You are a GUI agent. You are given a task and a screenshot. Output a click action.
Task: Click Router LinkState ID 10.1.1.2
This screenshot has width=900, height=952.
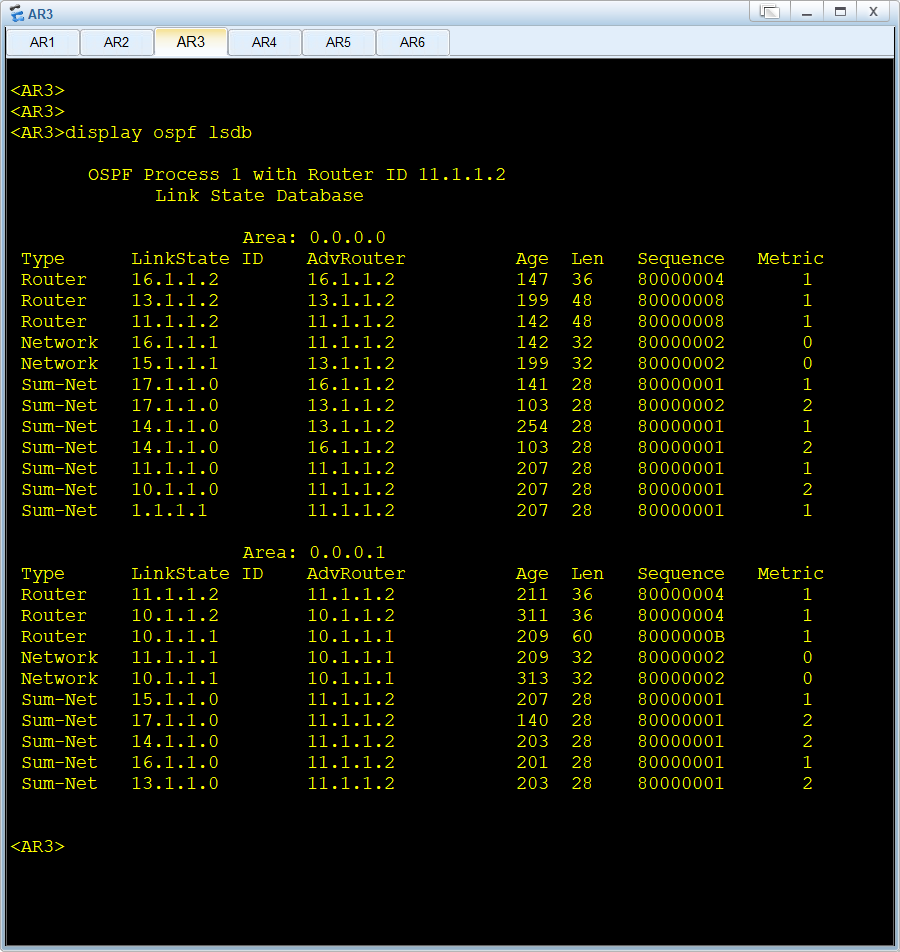[x=176, y=615]
